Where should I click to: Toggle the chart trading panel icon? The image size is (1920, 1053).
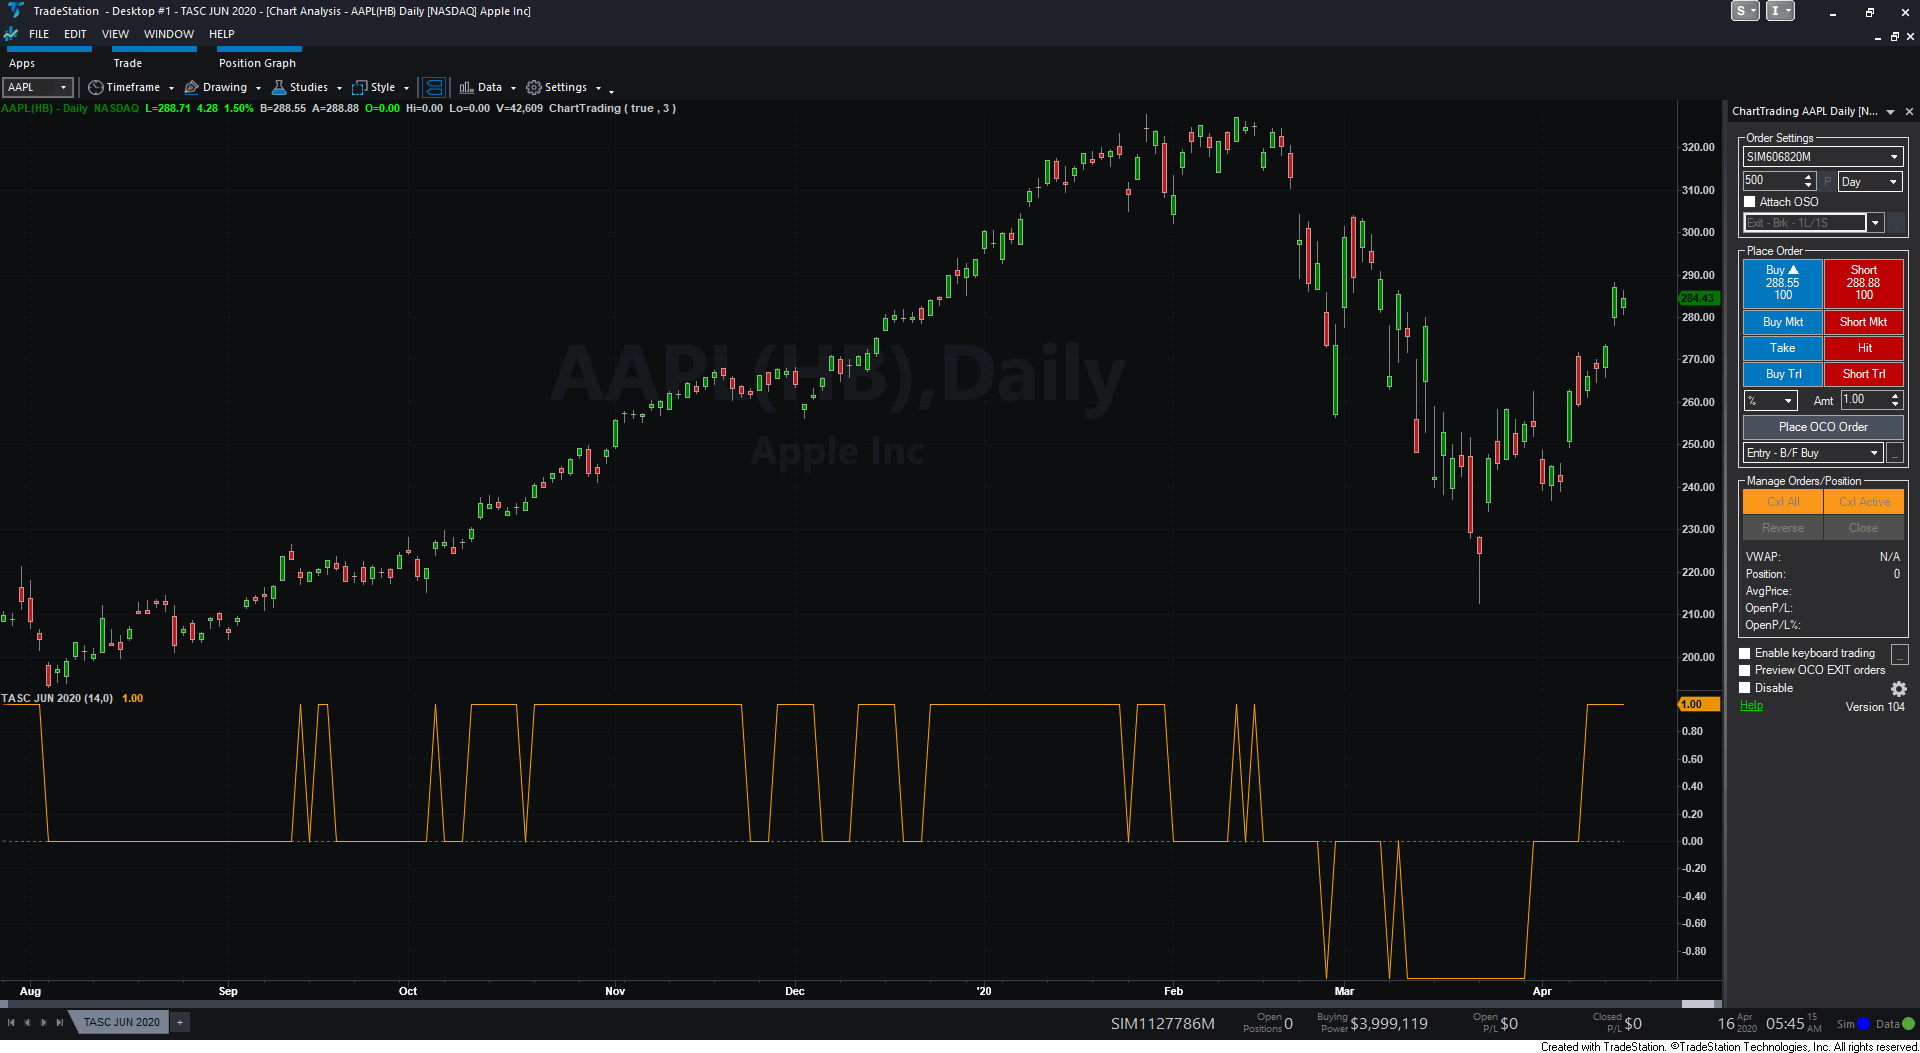(433, 88)
